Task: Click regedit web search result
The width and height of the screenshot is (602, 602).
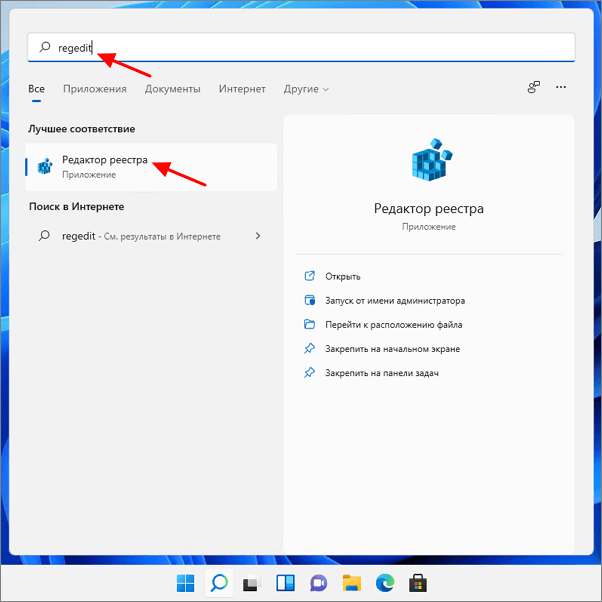Action: pos(151,236)
